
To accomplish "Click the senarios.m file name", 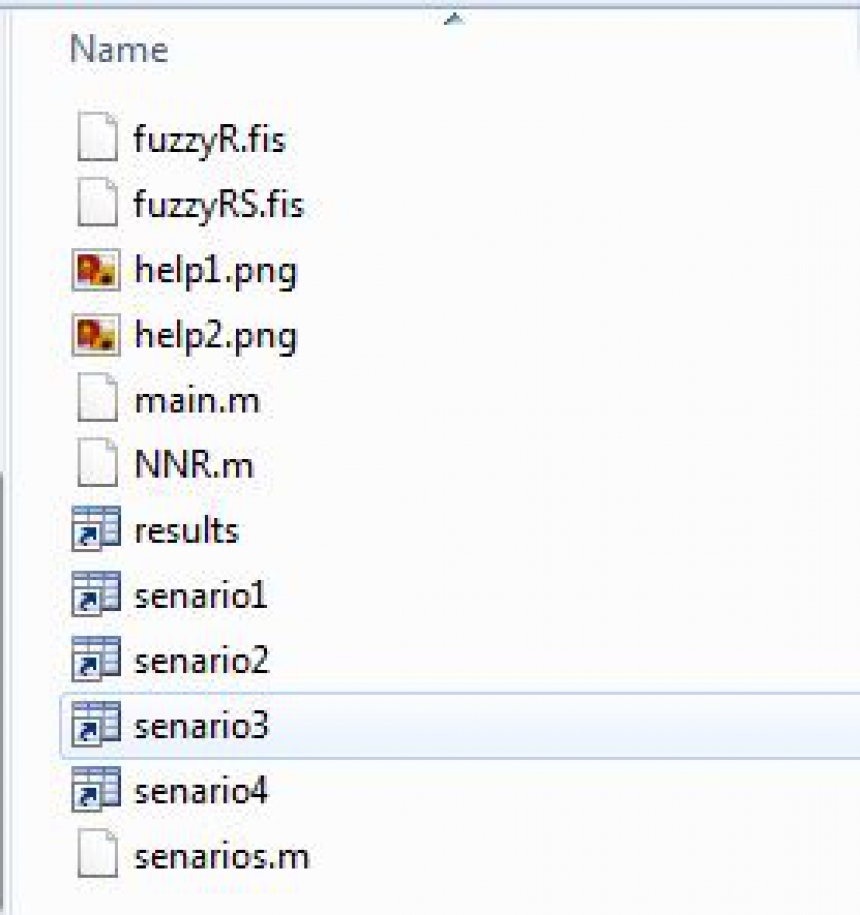I will (222, 857).
